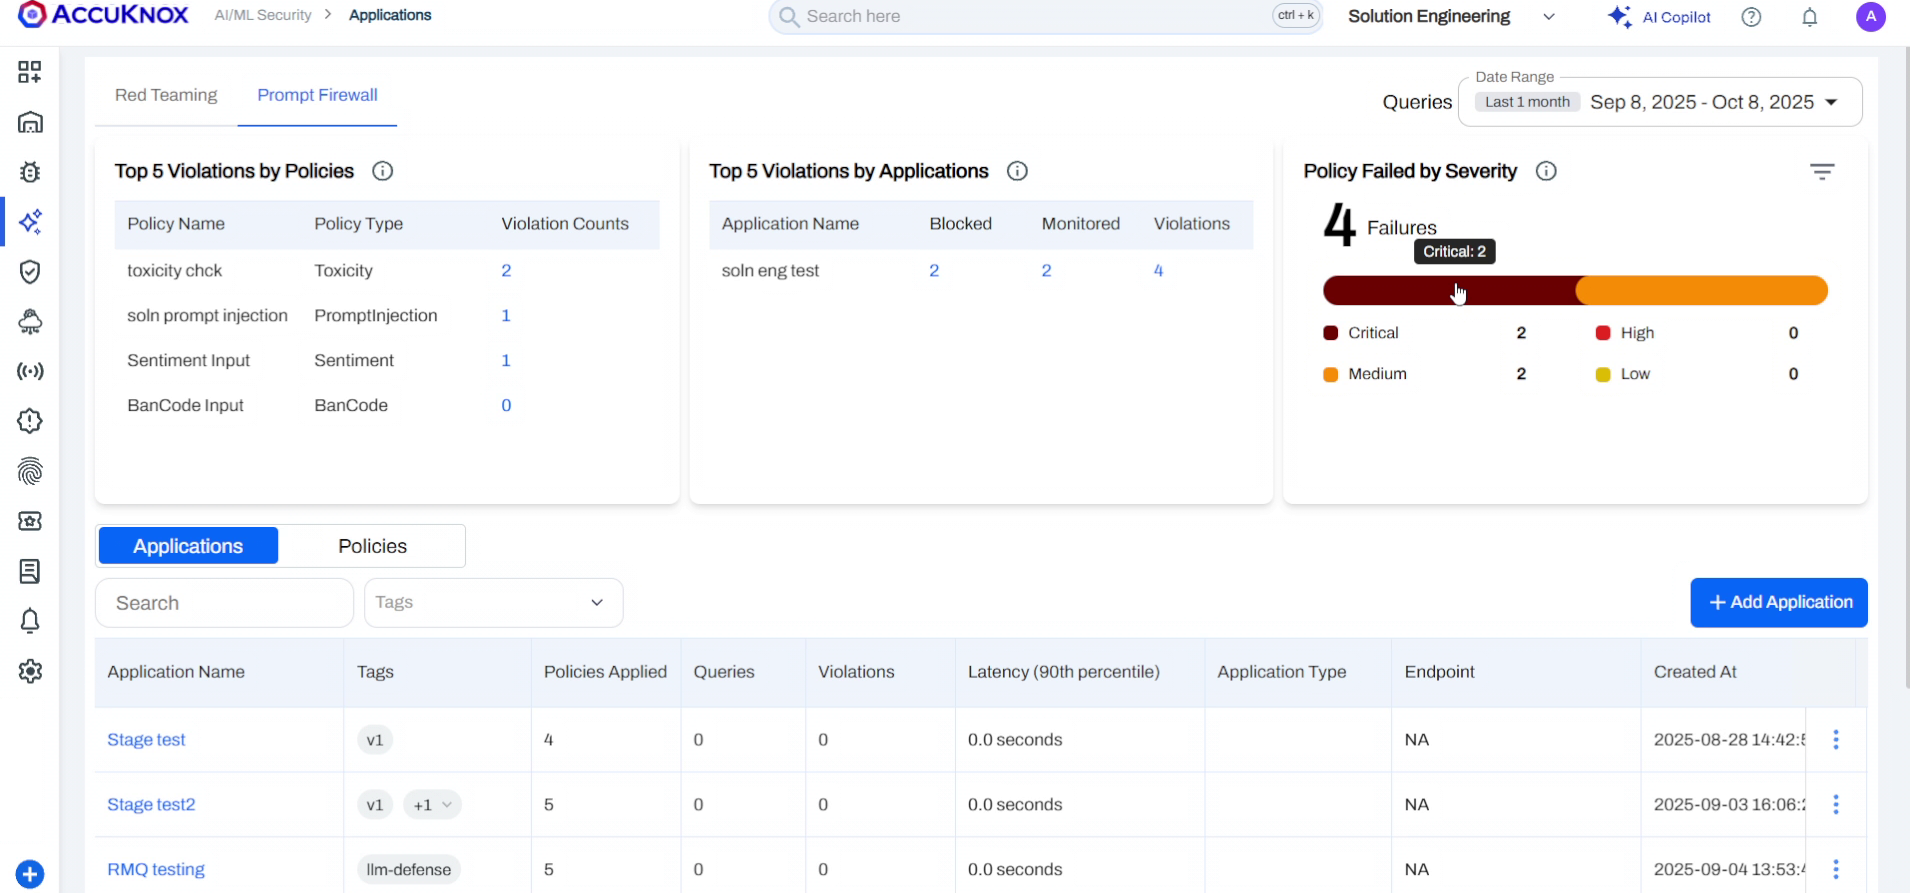Show info for Top 5 Violations by Policies
1910x893 pixels.
coord(382,171)
